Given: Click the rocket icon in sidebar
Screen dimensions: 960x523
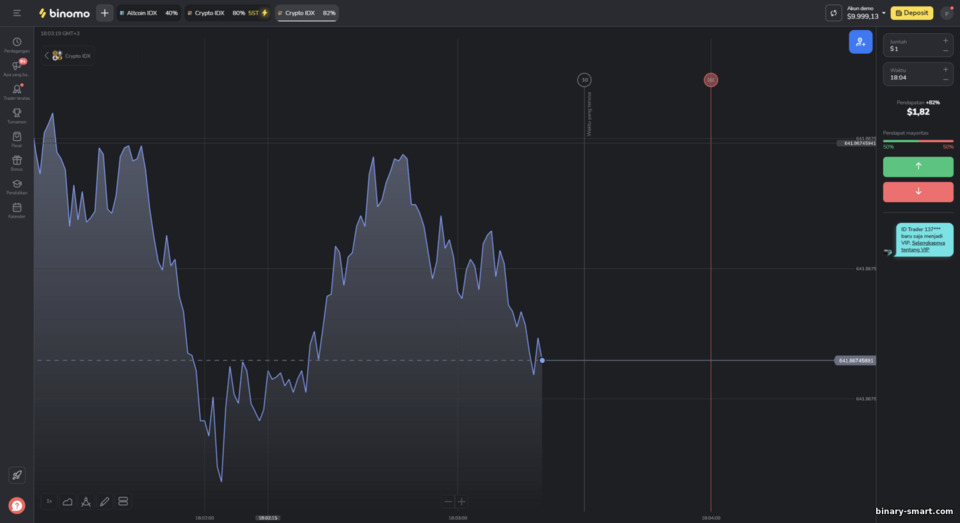Looking at the screenshot, I should pyautogui.click(x=17, y=475).
